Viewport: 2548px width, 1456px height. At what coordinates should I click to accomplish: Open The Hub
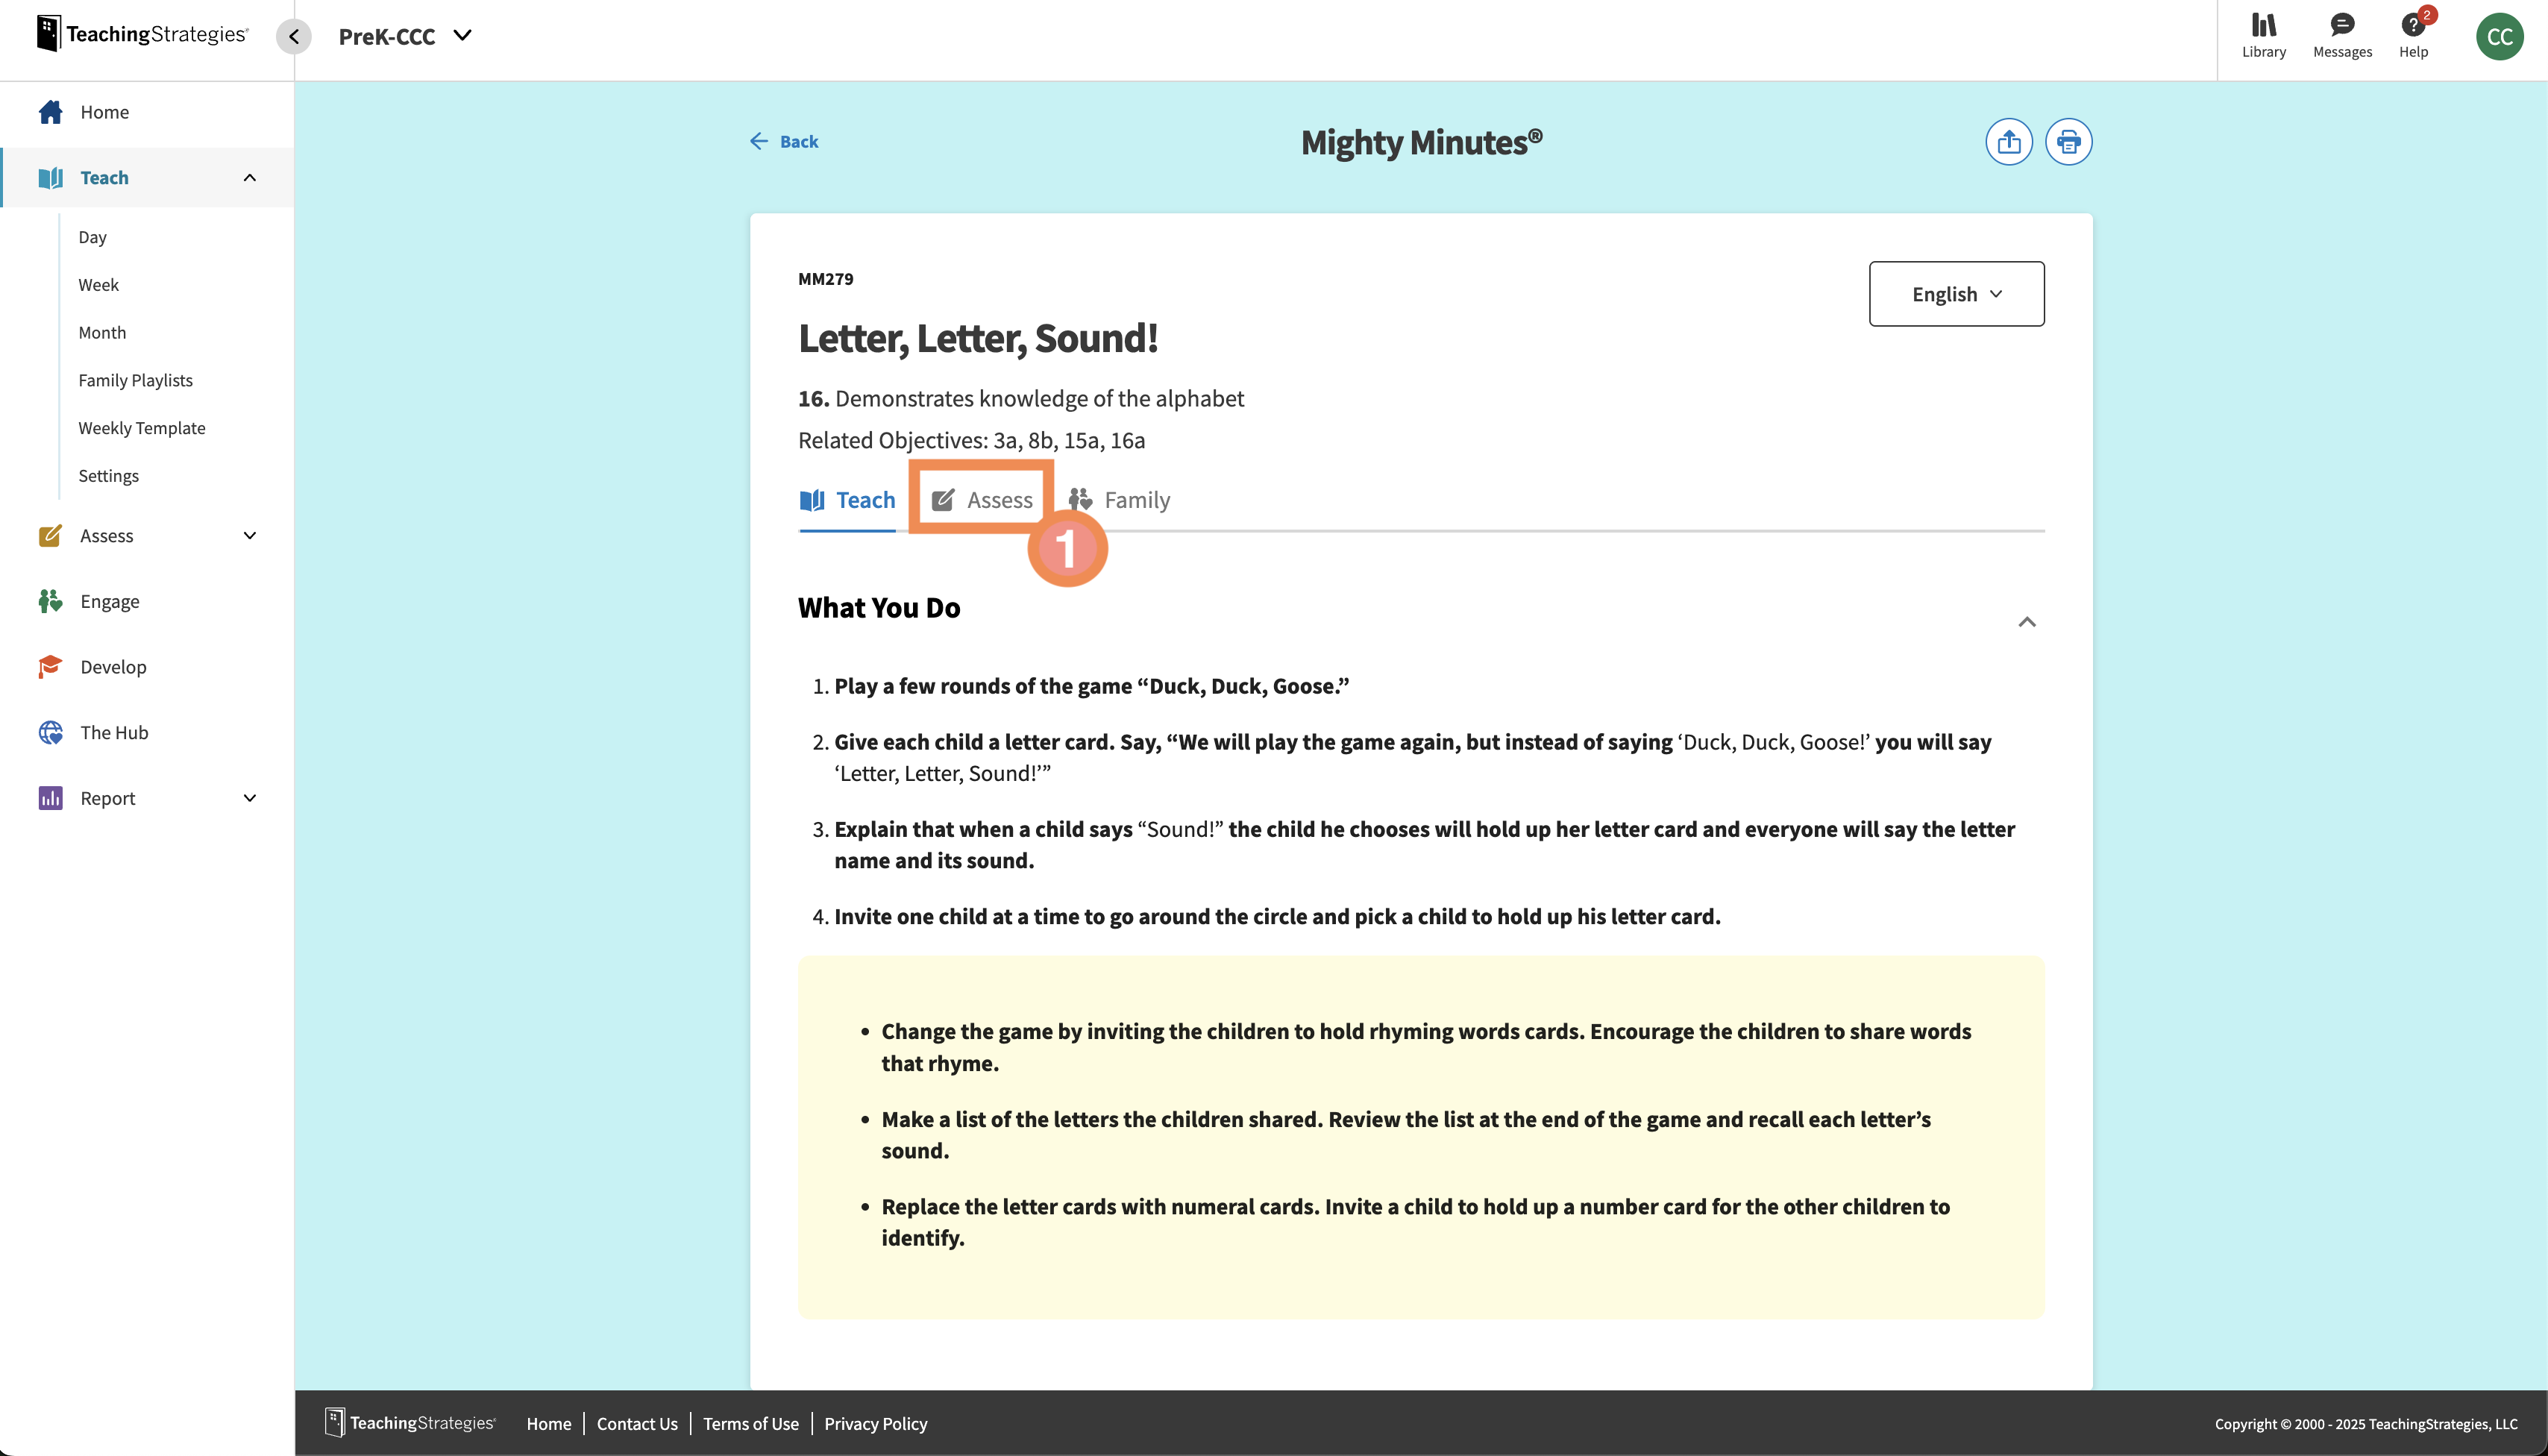[x=114, y=732]
